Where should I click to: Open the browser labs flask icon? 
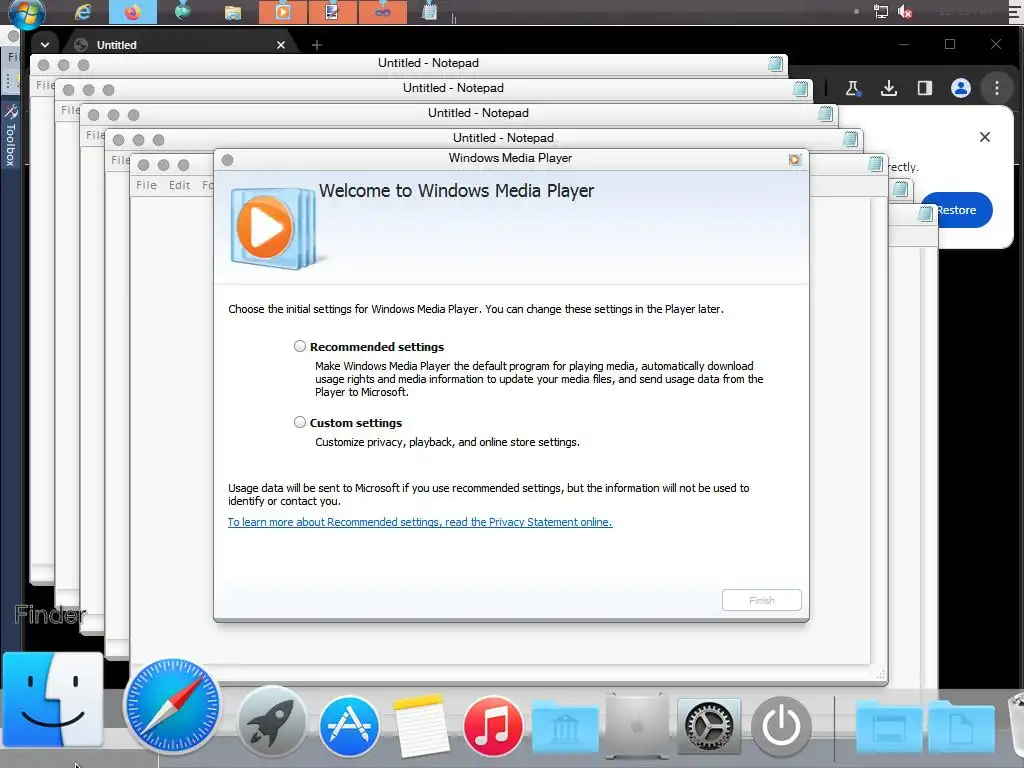pyautogui.click(x=852, y=88)
